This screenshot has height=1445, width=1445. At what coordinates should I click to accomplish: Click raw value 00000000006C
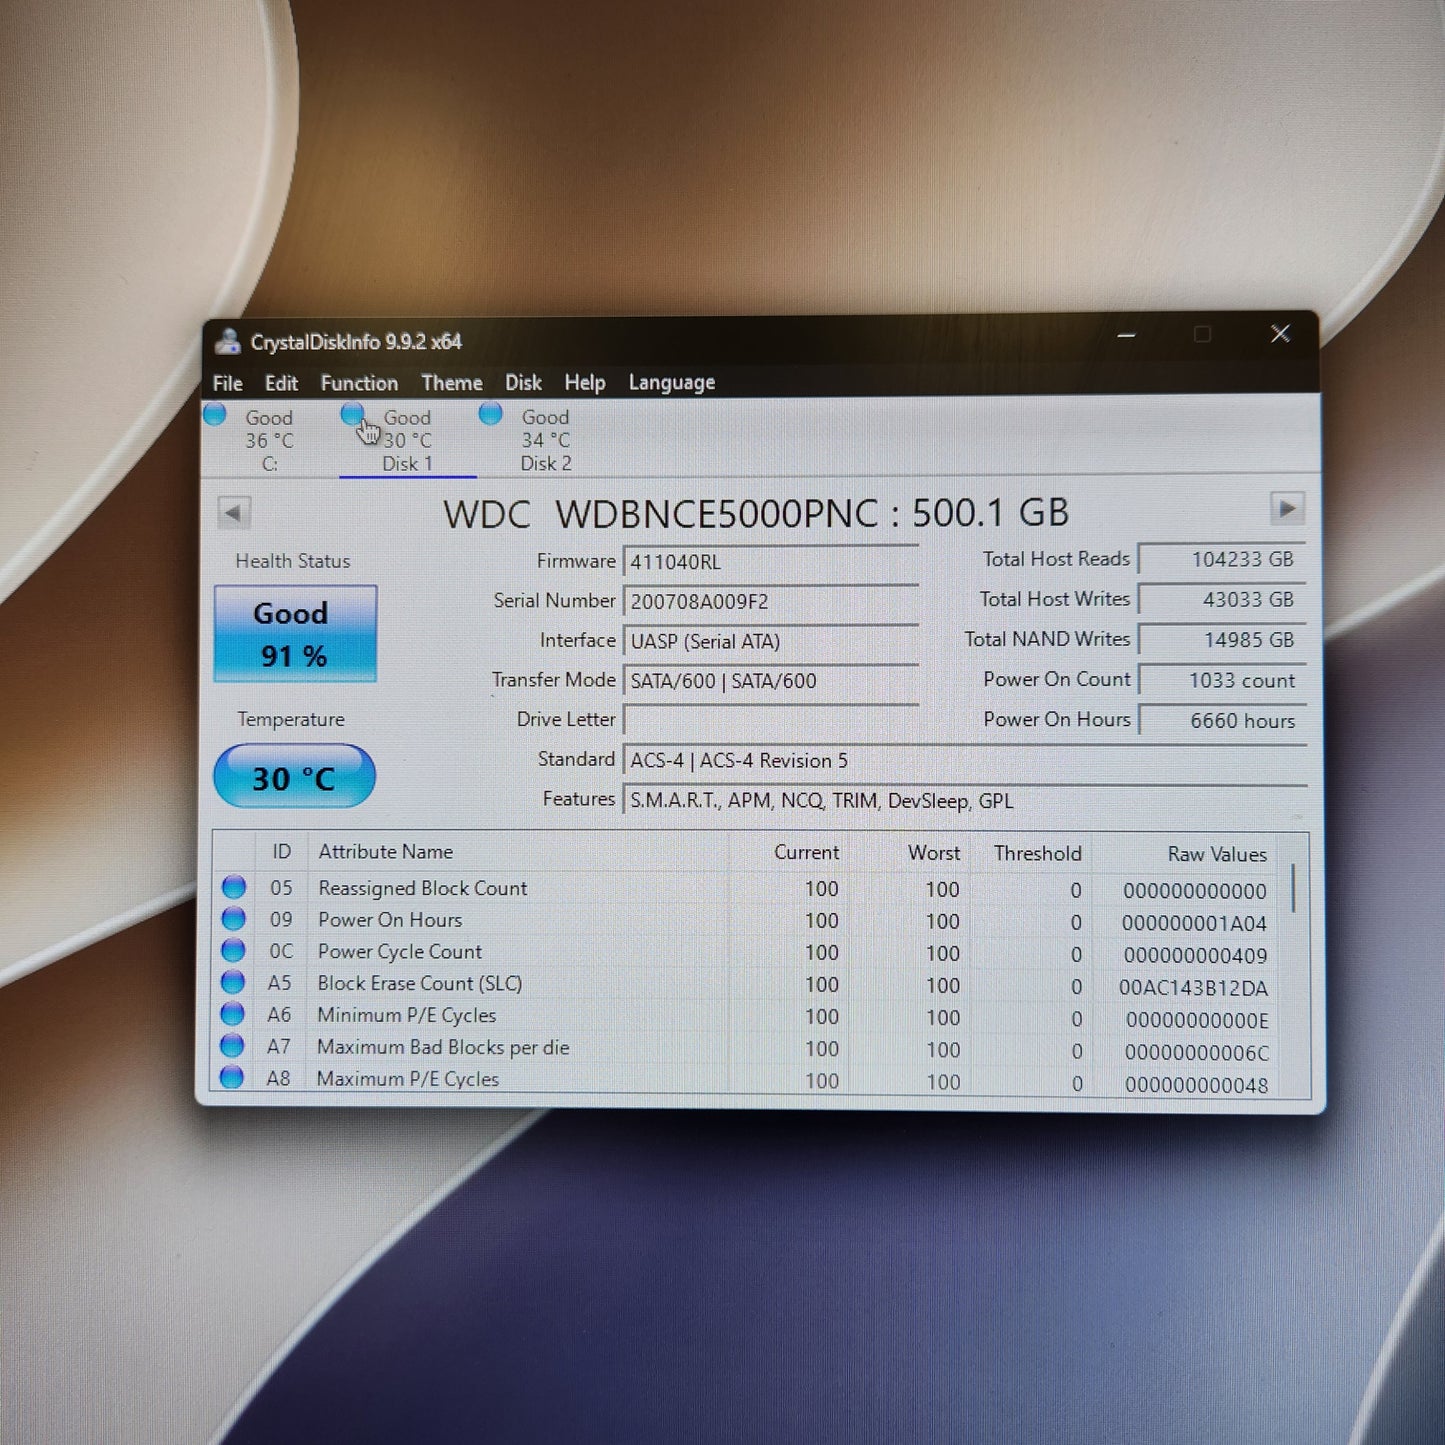(1196, 1052)
